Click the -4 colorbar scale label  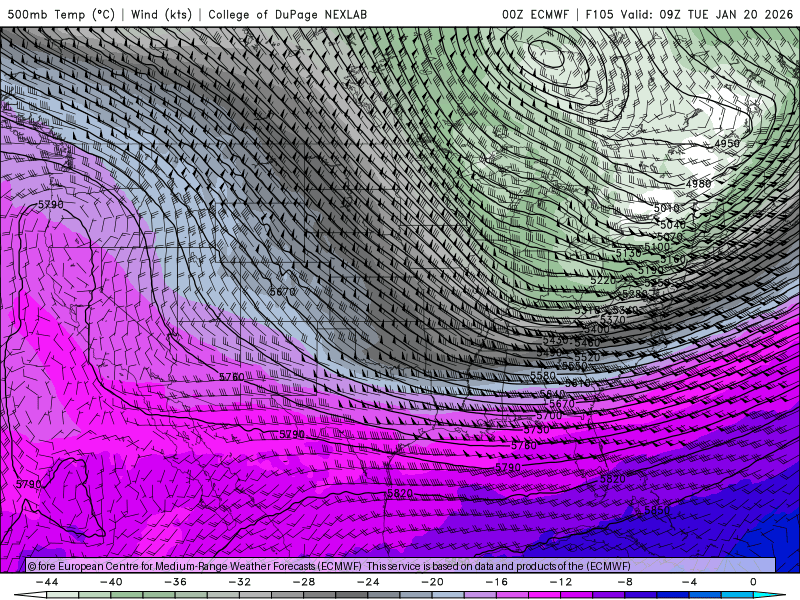tap(689, 582)
